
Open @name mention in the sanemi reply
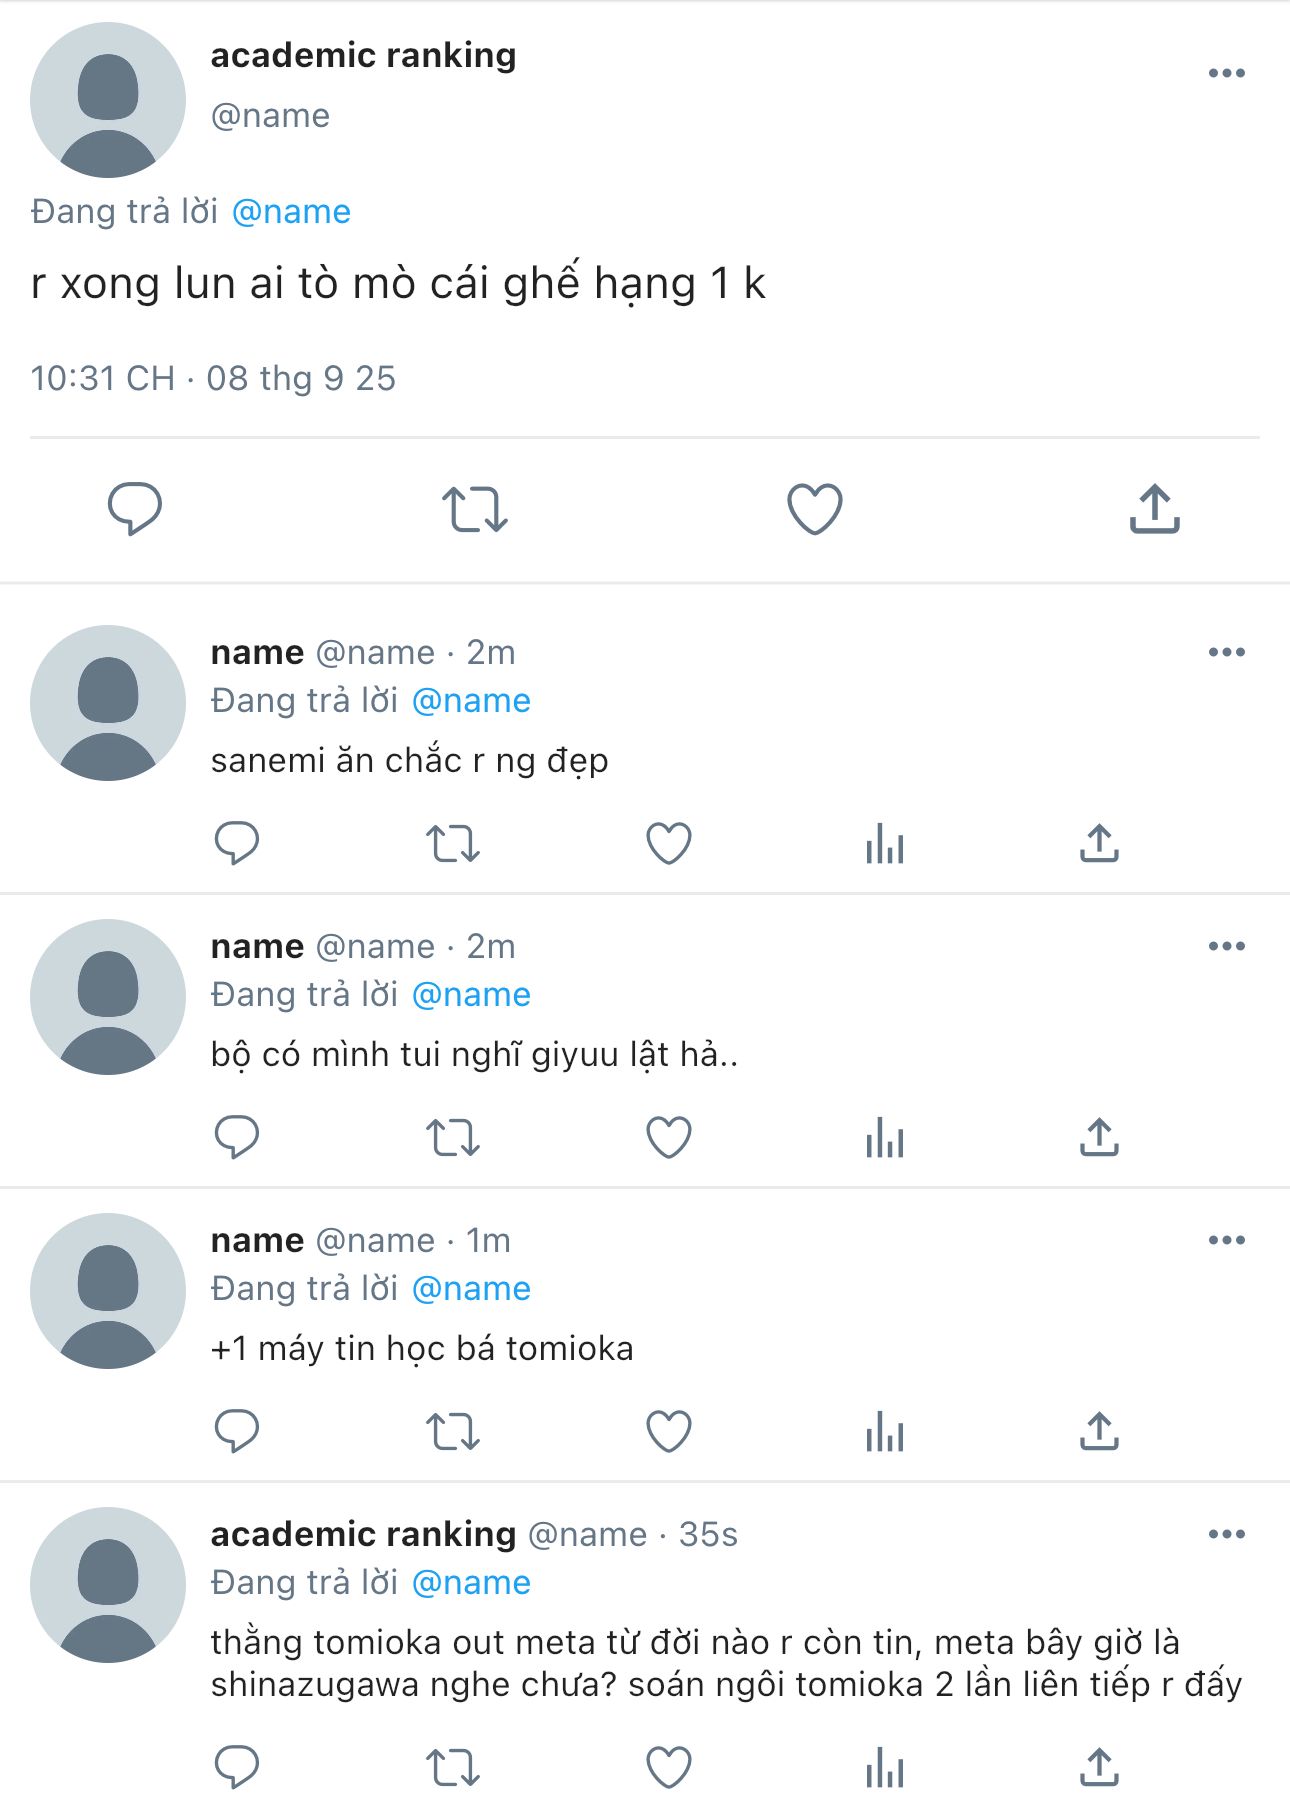pos(471,701)
